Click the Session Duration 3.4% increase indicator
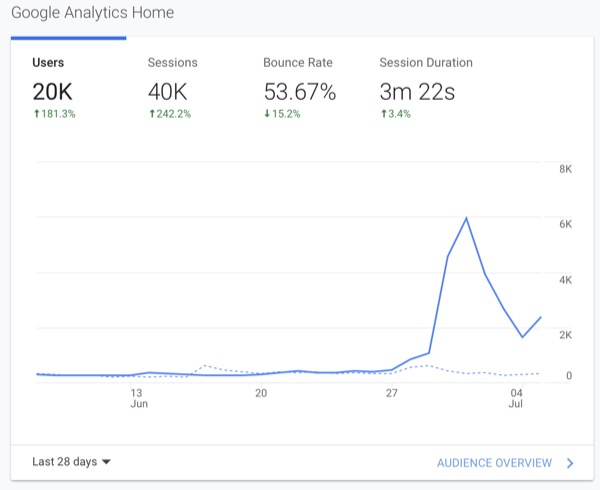The width and height of the screenshot is (600, 490). click(395, 114)
